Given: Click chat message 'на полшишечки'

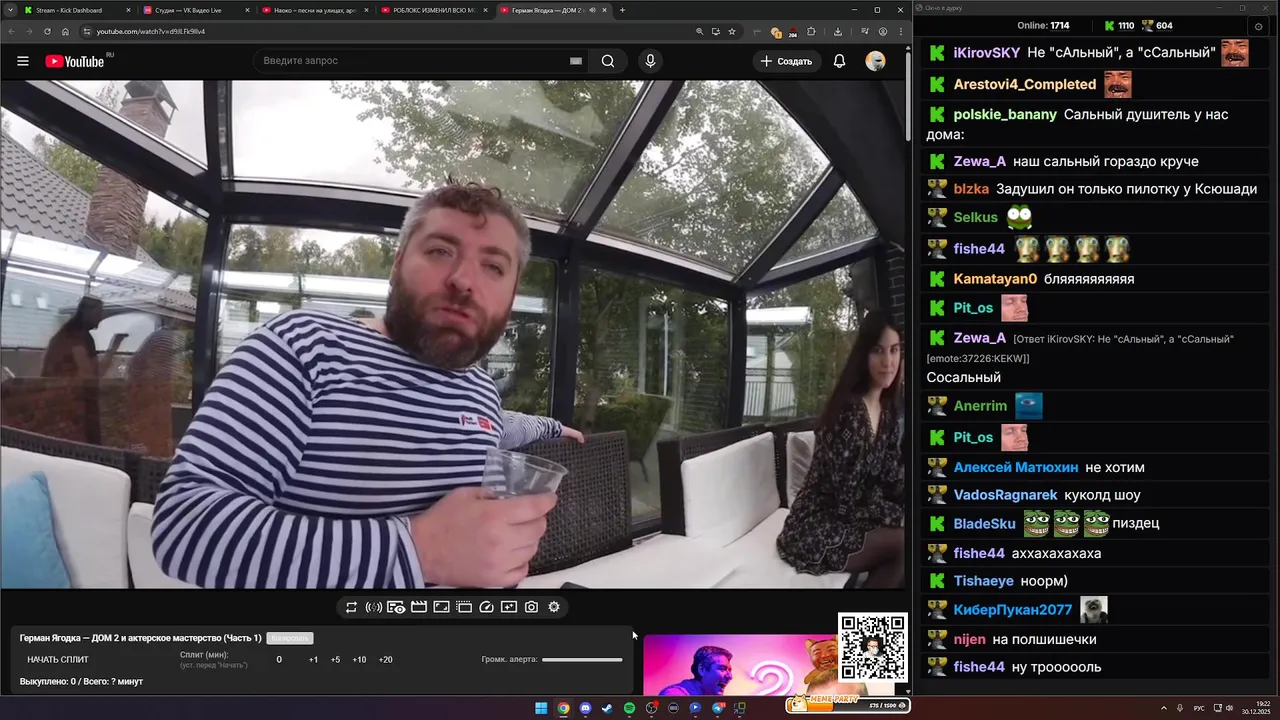Looking at the screenshot, I should point(1044,639).
